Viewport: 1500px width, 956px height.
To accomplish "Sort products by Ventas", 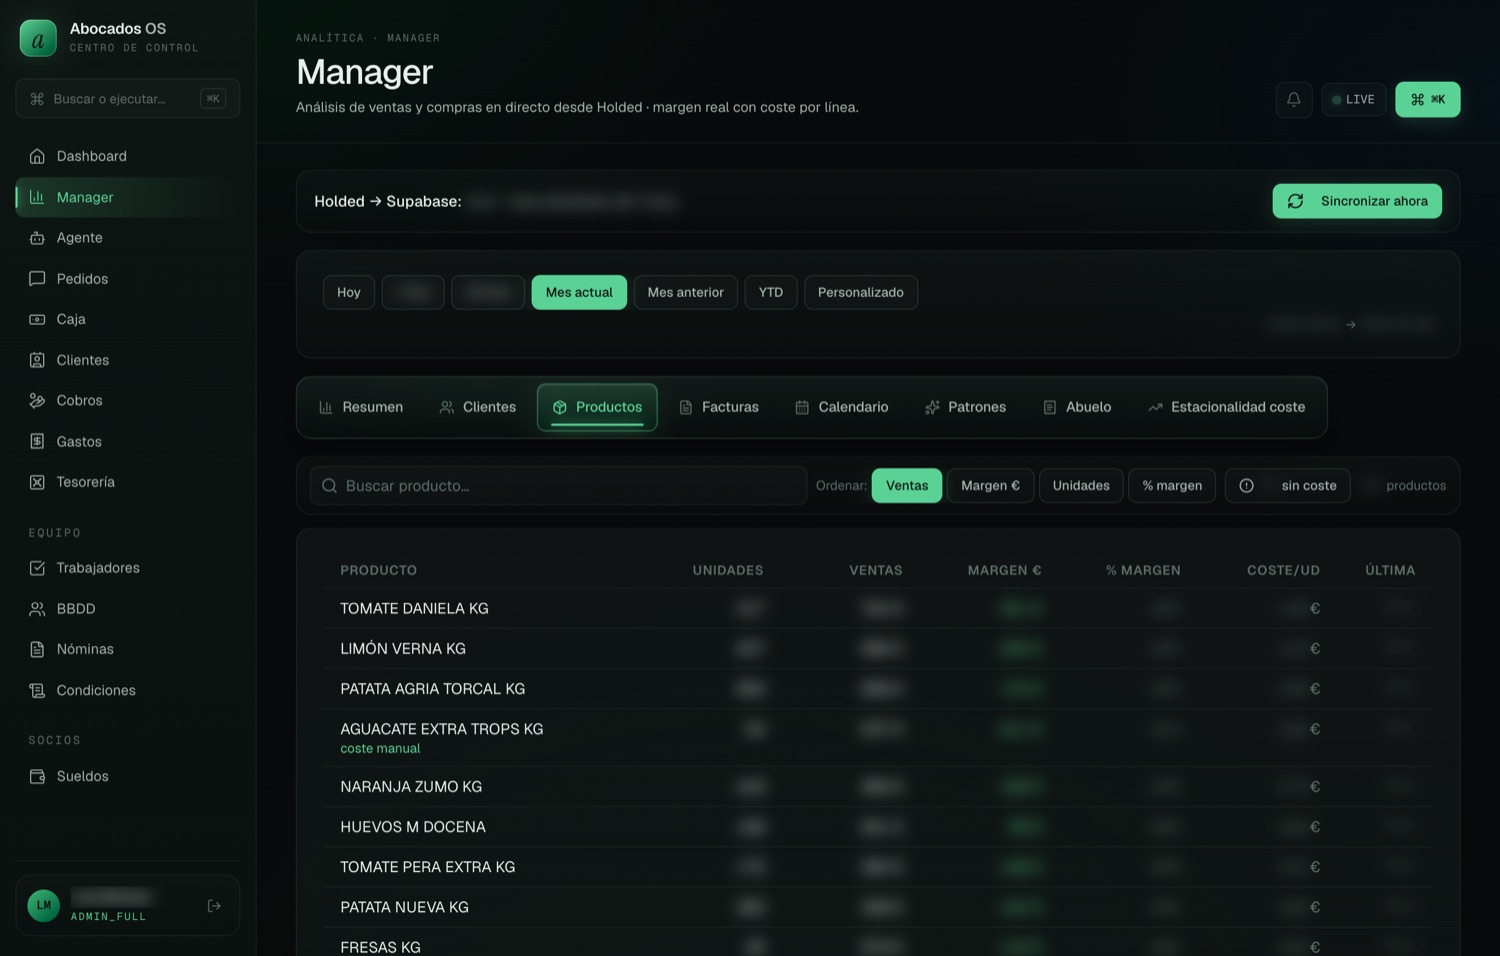I will pyautogui.click(x=907, y=486).
